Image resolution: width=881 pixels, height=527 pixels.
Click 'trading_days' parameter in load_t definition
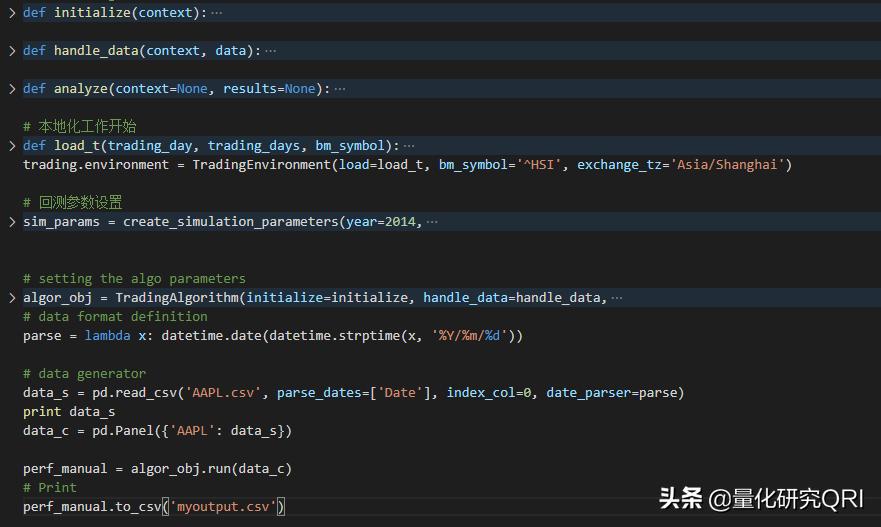tap(253, 146)
